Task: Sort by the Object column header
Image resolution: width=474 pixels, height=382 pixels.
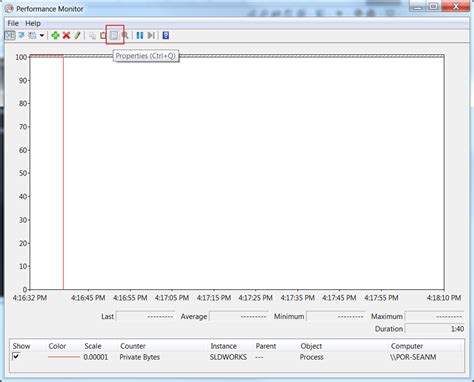Action: 311,346
